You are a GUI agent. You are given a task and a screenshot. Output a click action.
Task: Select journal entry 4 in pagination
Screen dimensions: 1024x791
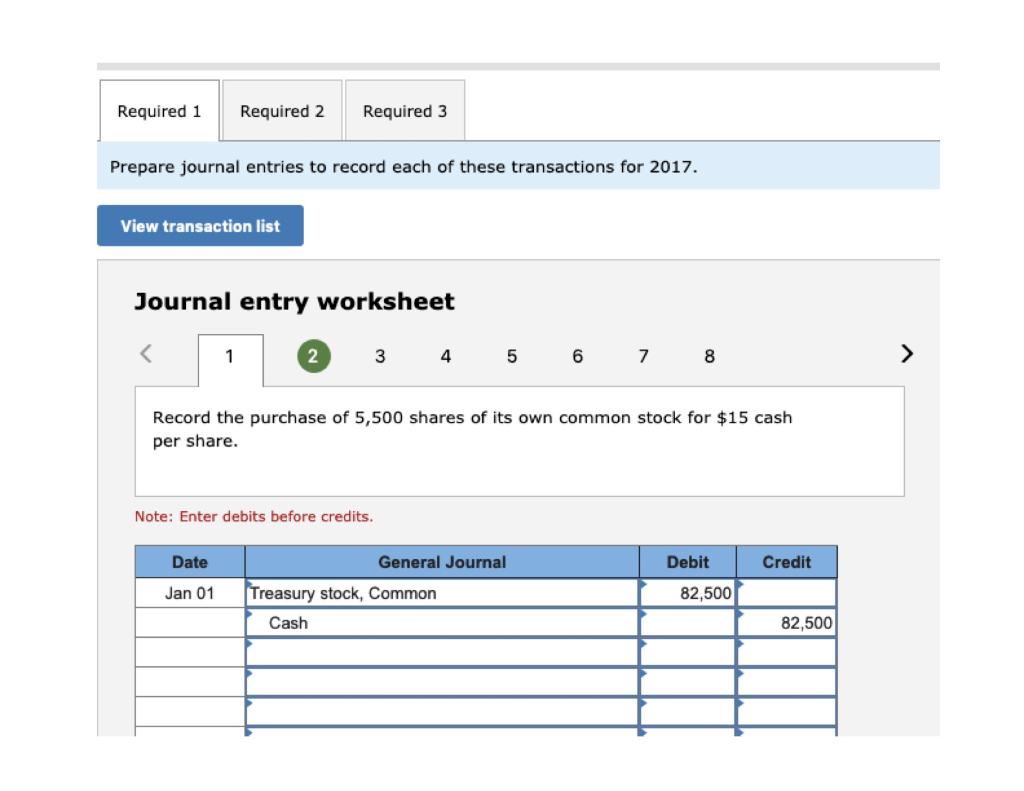click(x=445, y=356)
